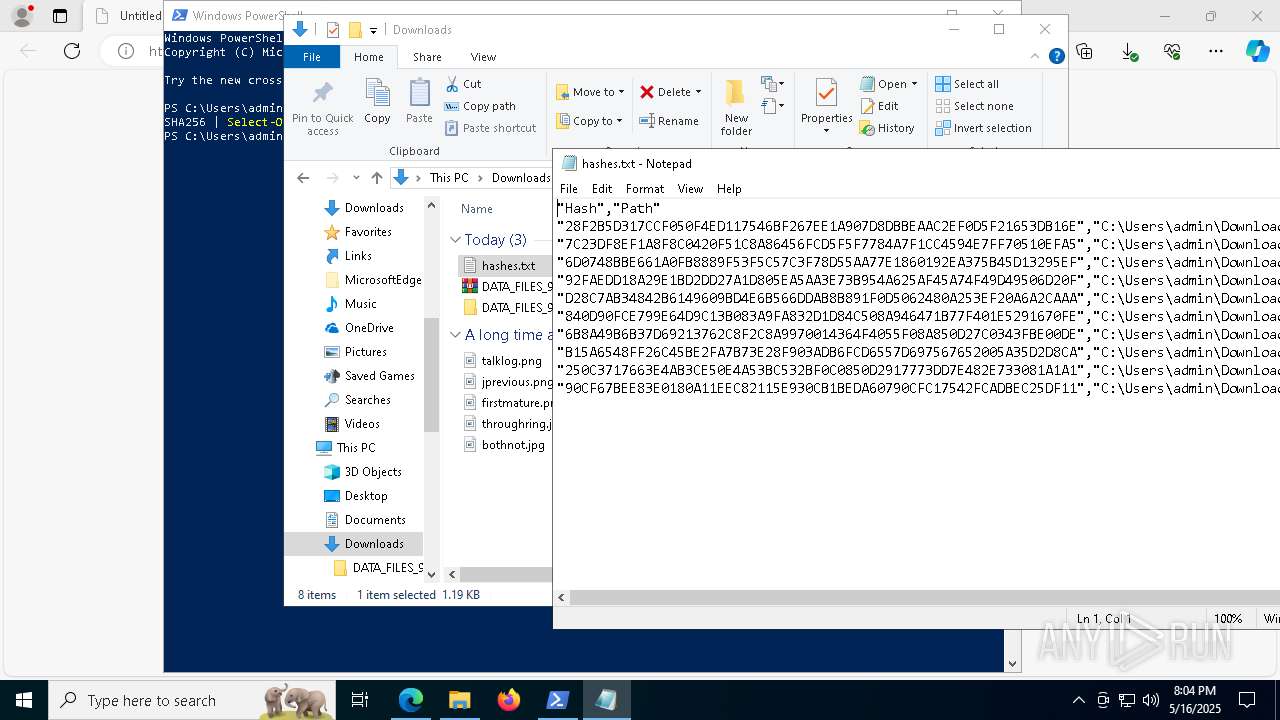Switch to PowerShell taskbar icon
The width and height of the screenshot is (1280, 720).
(x=558, y=700)
